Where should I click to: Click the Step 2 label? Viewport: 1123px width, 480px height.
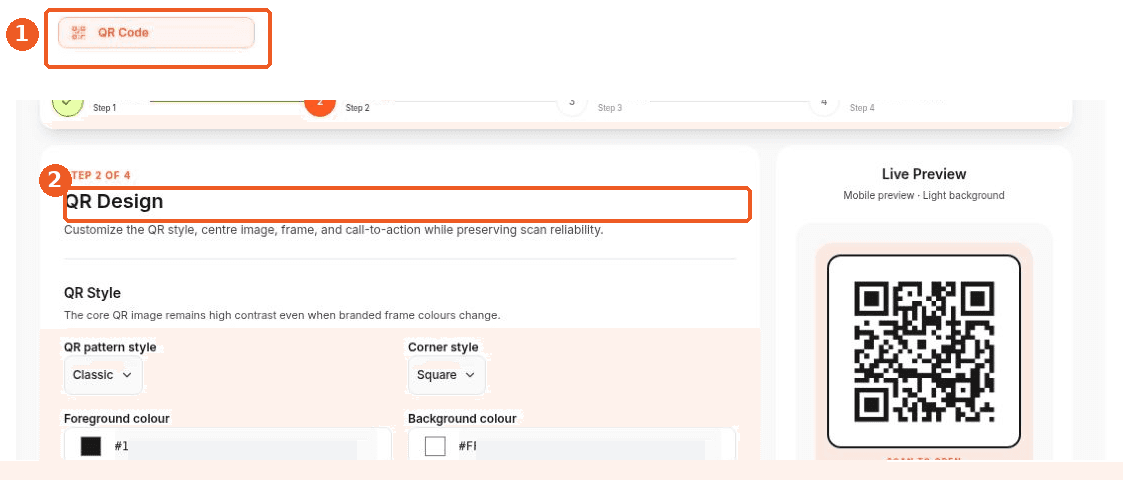(357, 108)
